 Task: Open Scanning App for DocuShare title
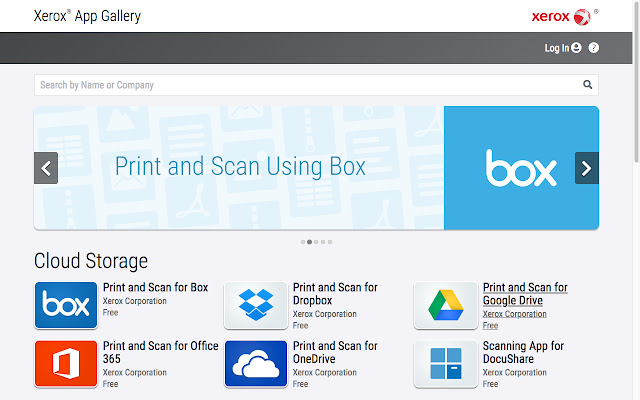pos(523,352)
